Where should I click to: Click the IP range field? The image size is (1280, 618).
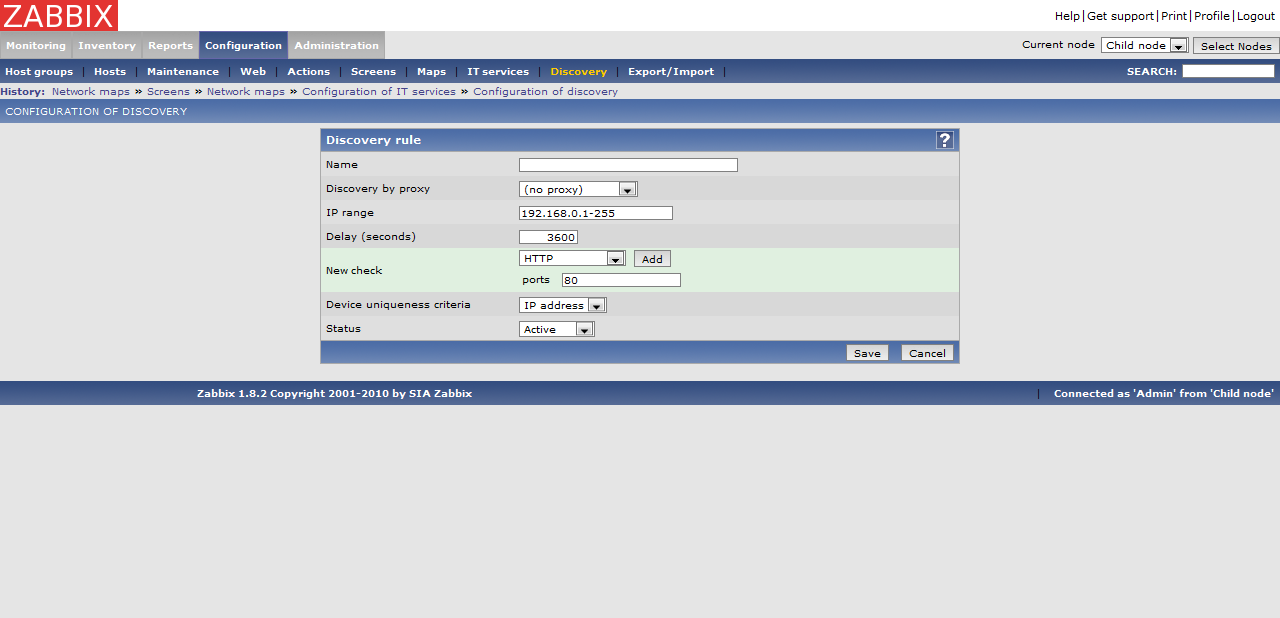coord(595,213)
